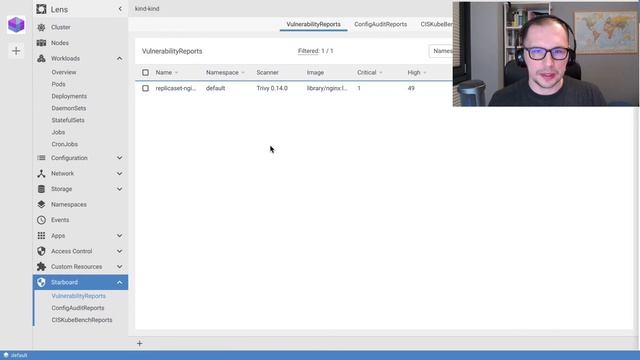Open the Deployments list

click(69, 96)
